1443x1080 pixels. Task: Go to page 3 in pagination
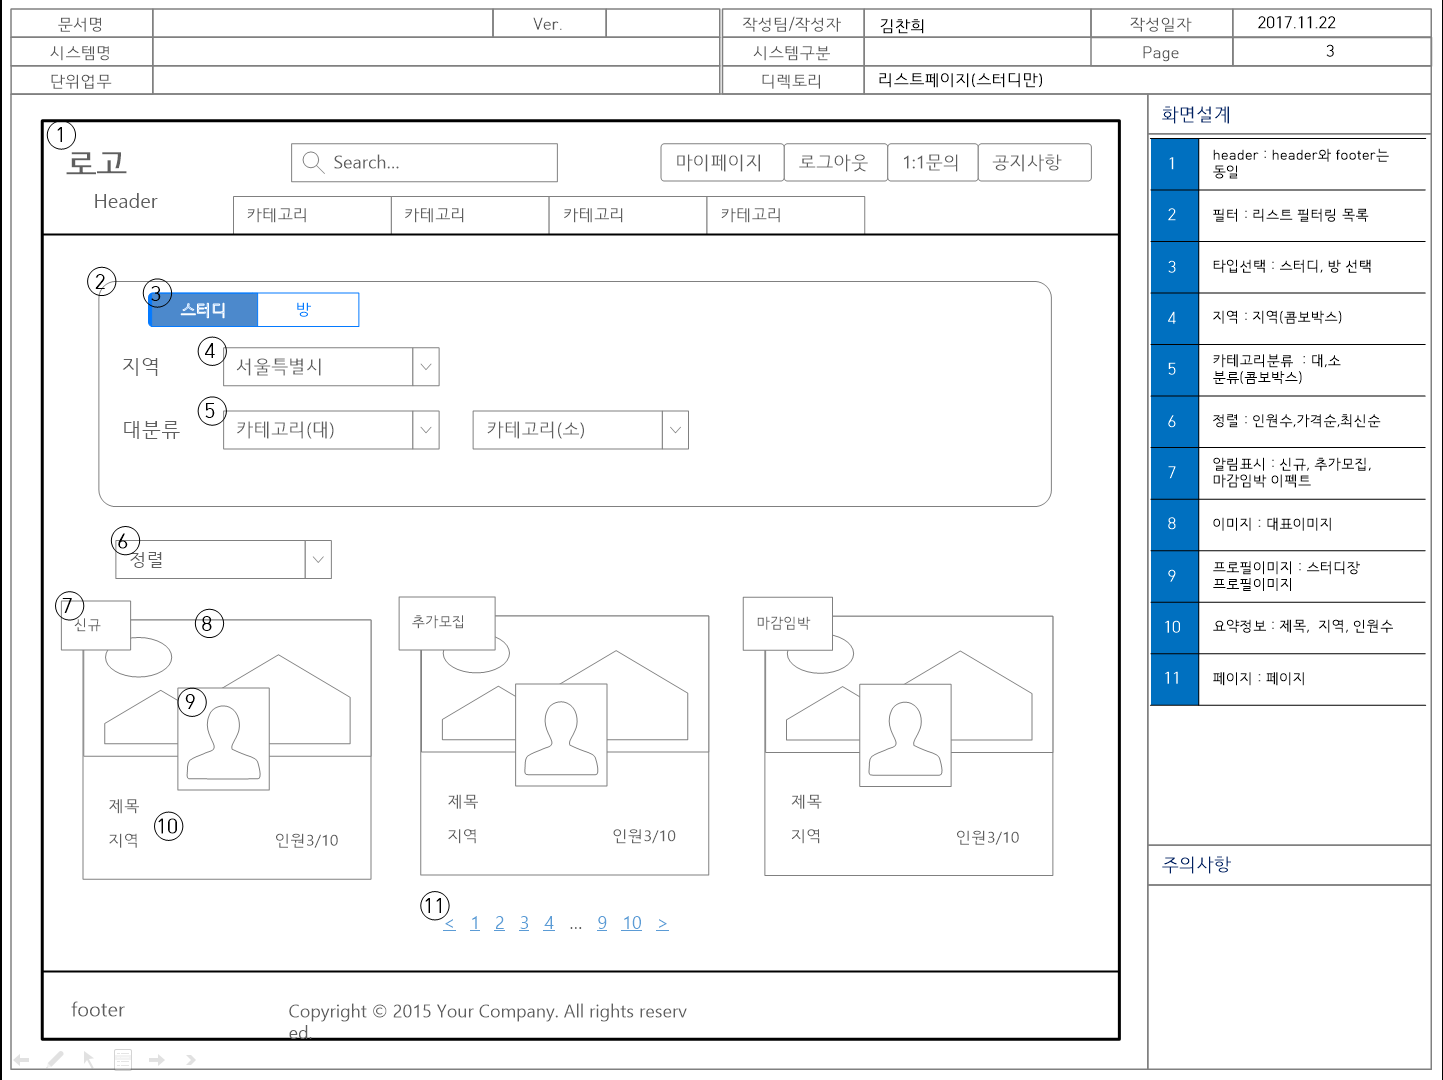click(x=524, y=923)
